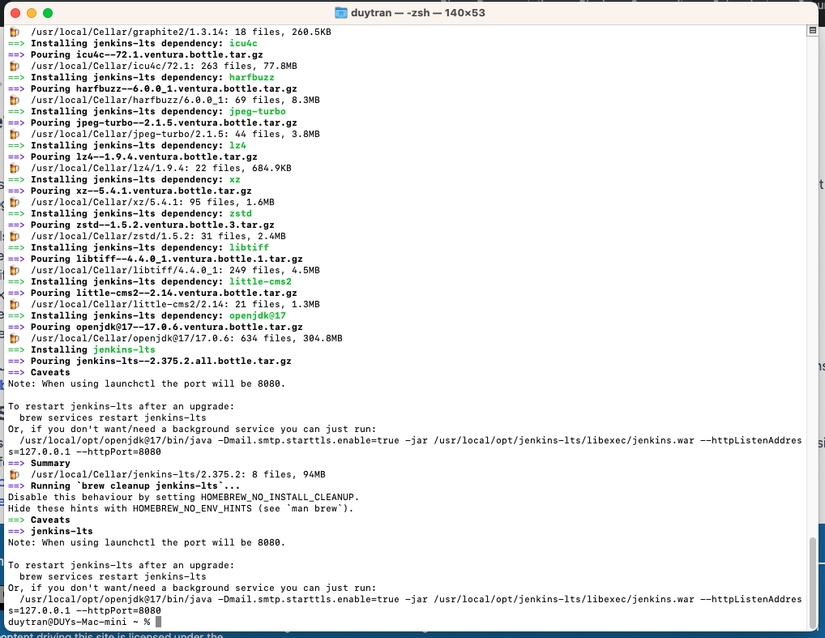Click the beer mug icon beside the lz4 path
825x638 pixels.
tap(14, 168)
